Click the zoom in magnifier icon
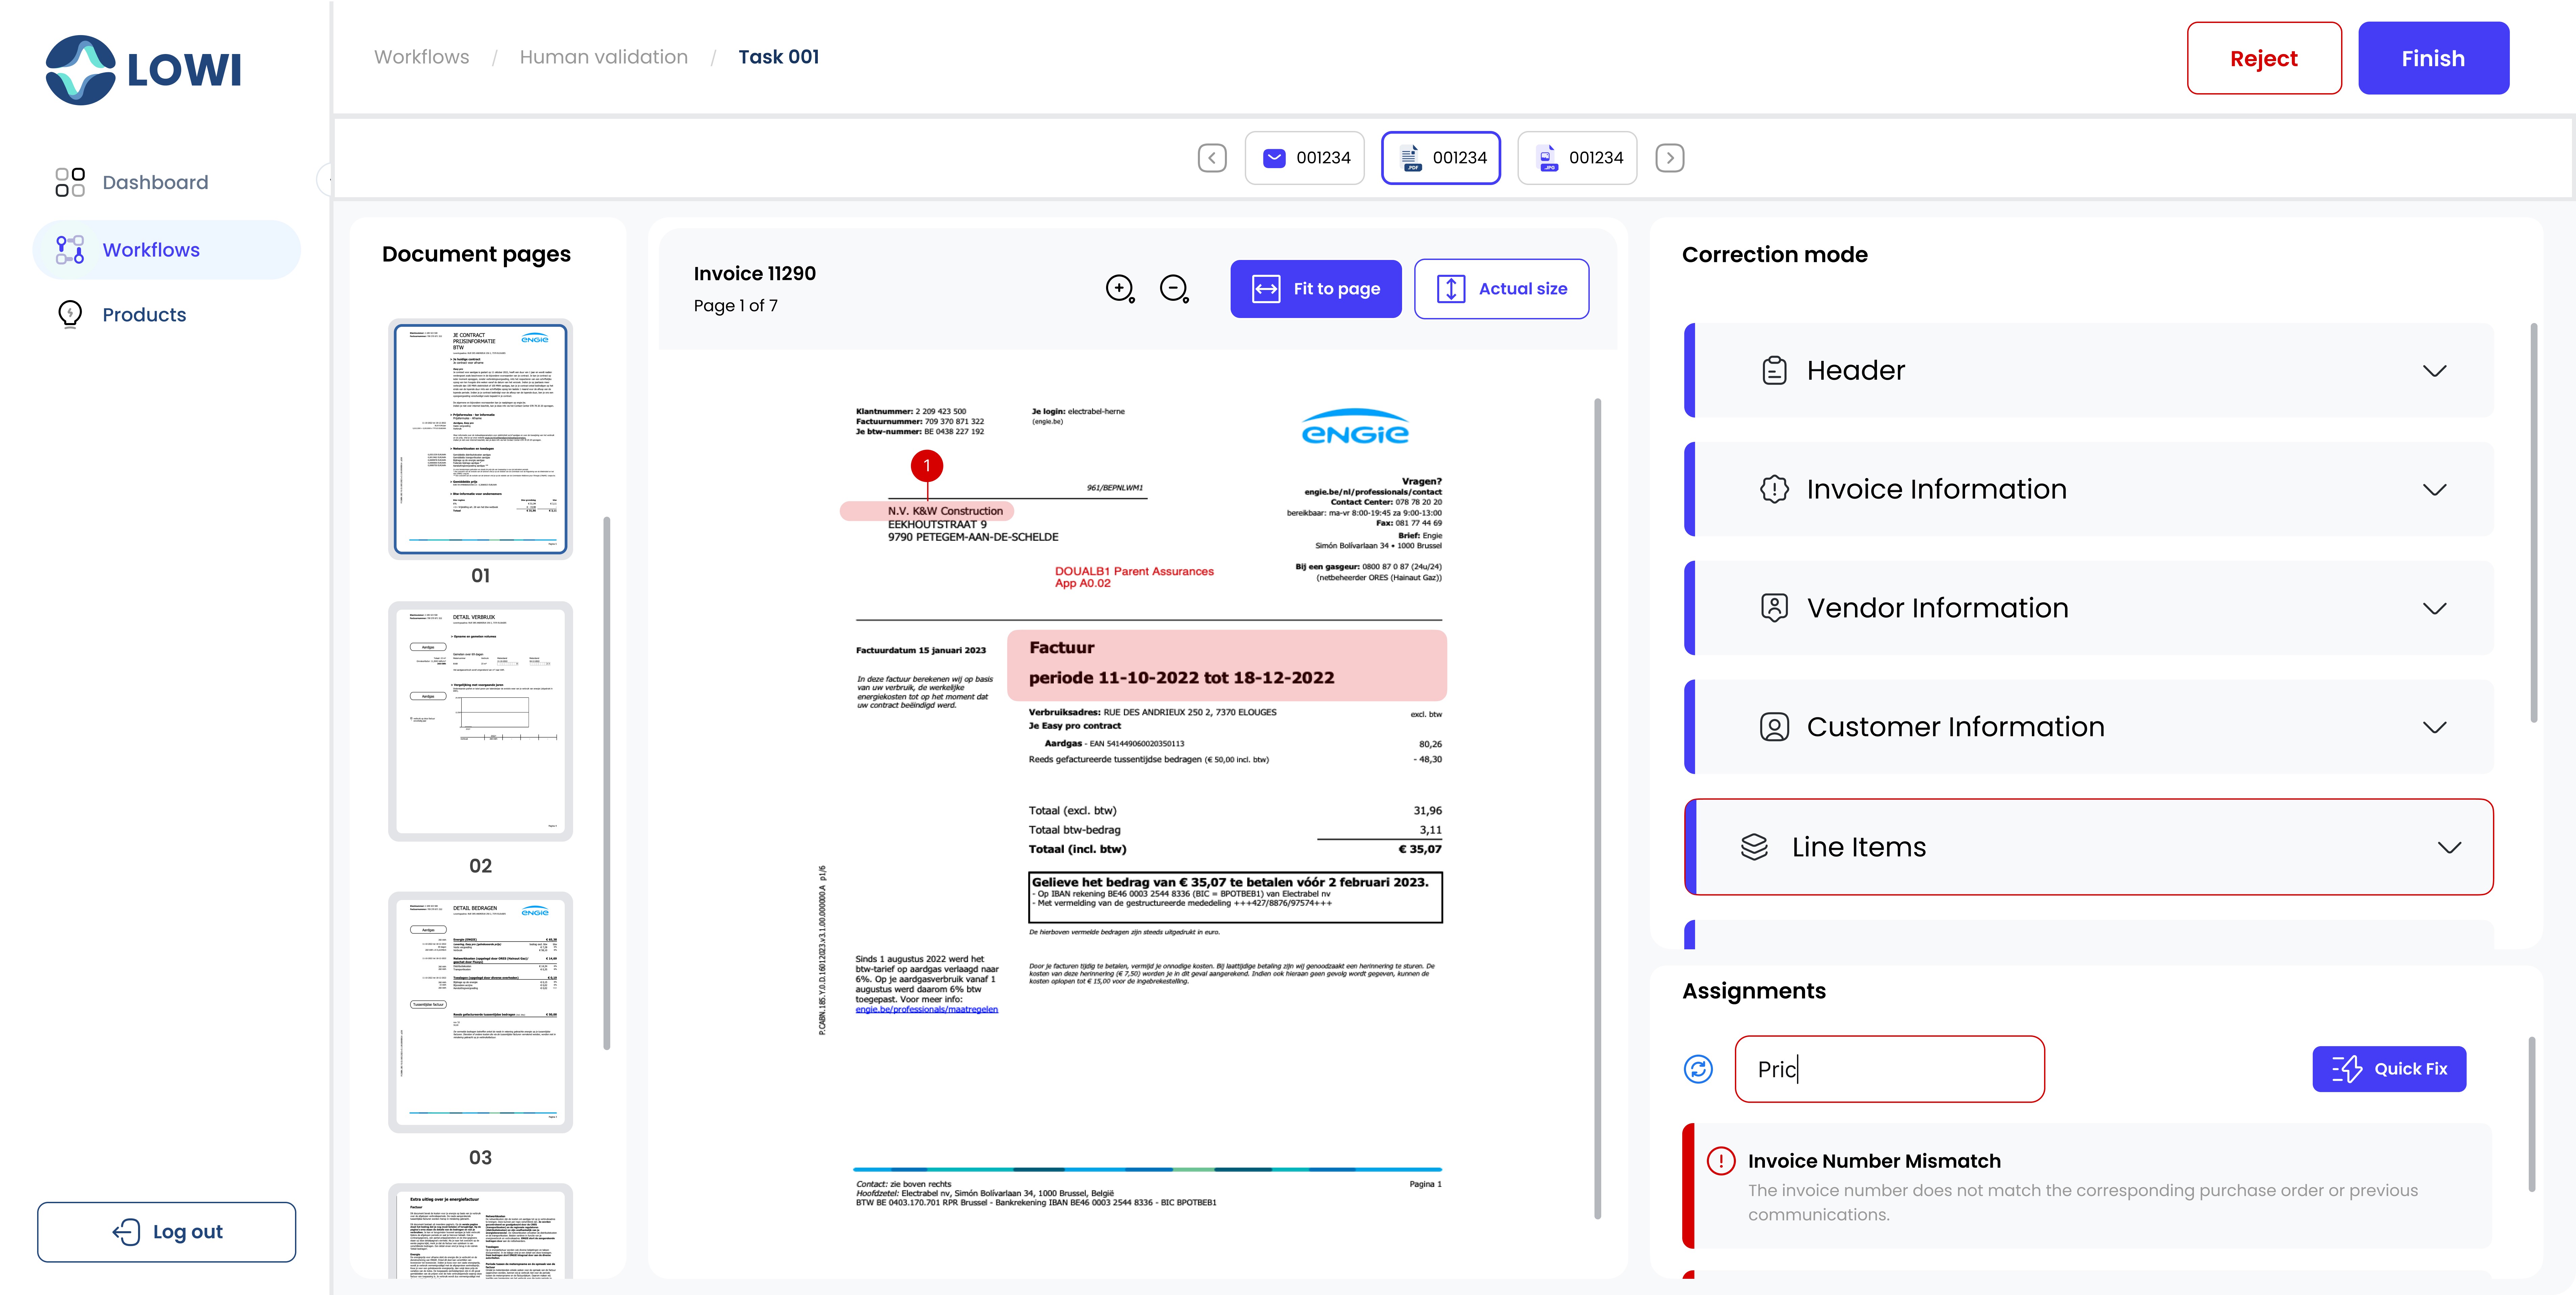2576x1295 pixels. 1119,288
